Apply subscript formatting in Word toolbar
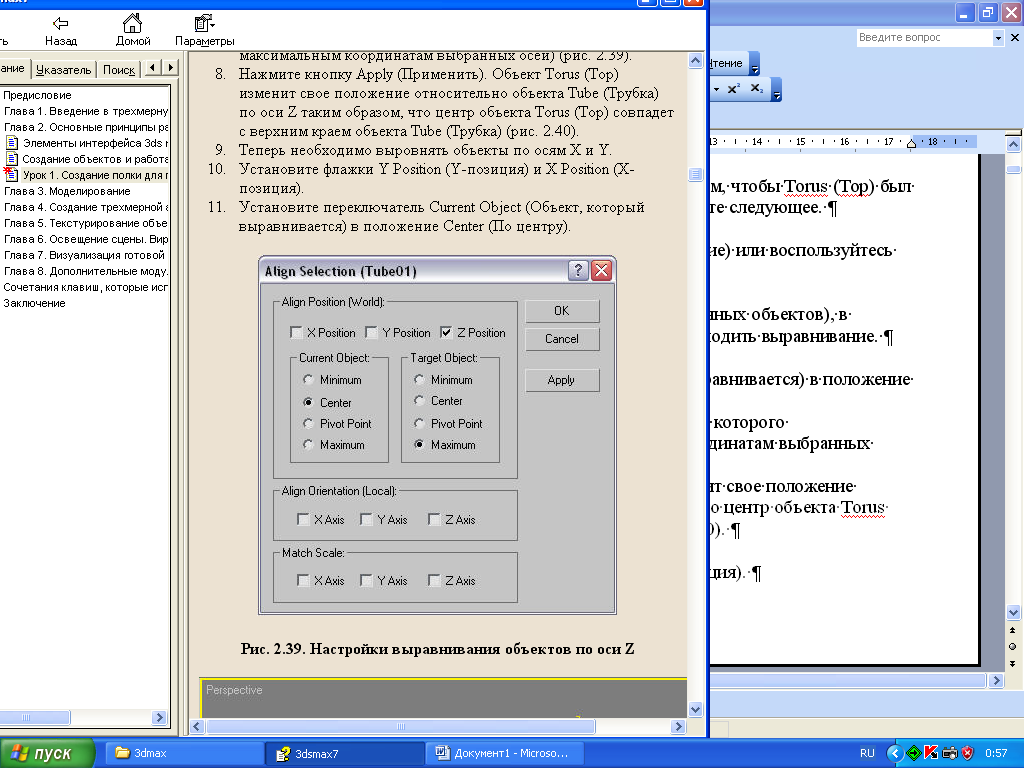Viewport: 1024px width, 768px height. pos(757,88)
